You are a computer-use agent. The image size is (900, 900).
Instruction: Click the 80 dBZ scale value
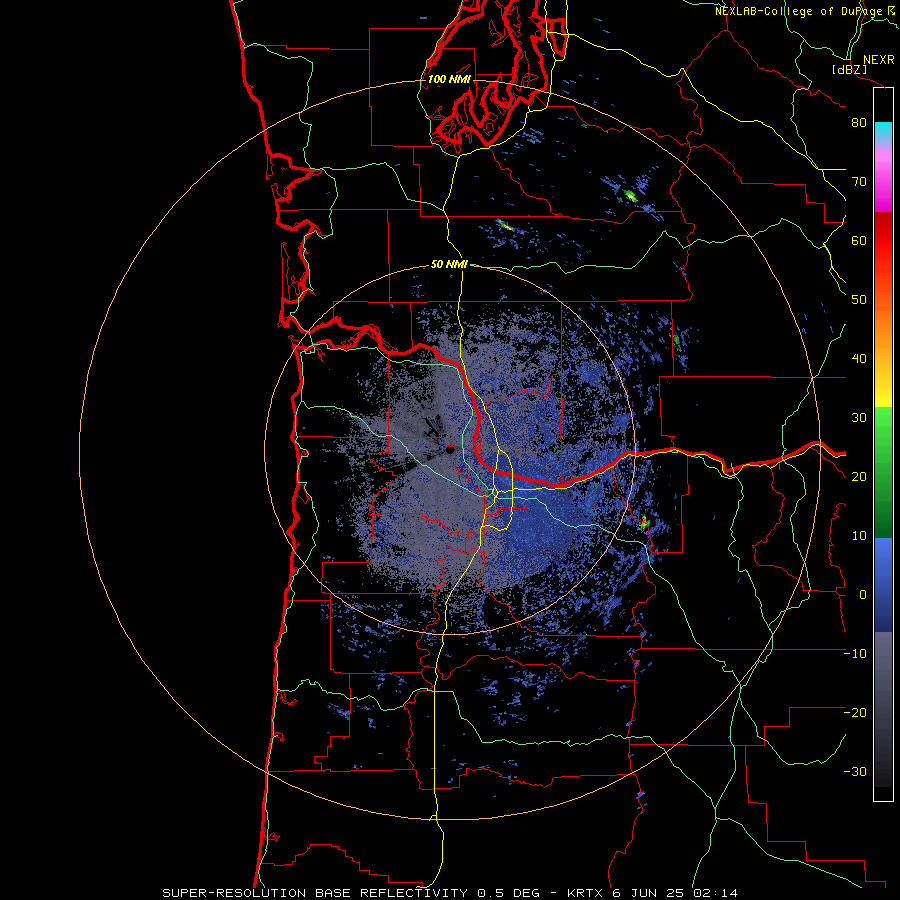pos(859,123)
